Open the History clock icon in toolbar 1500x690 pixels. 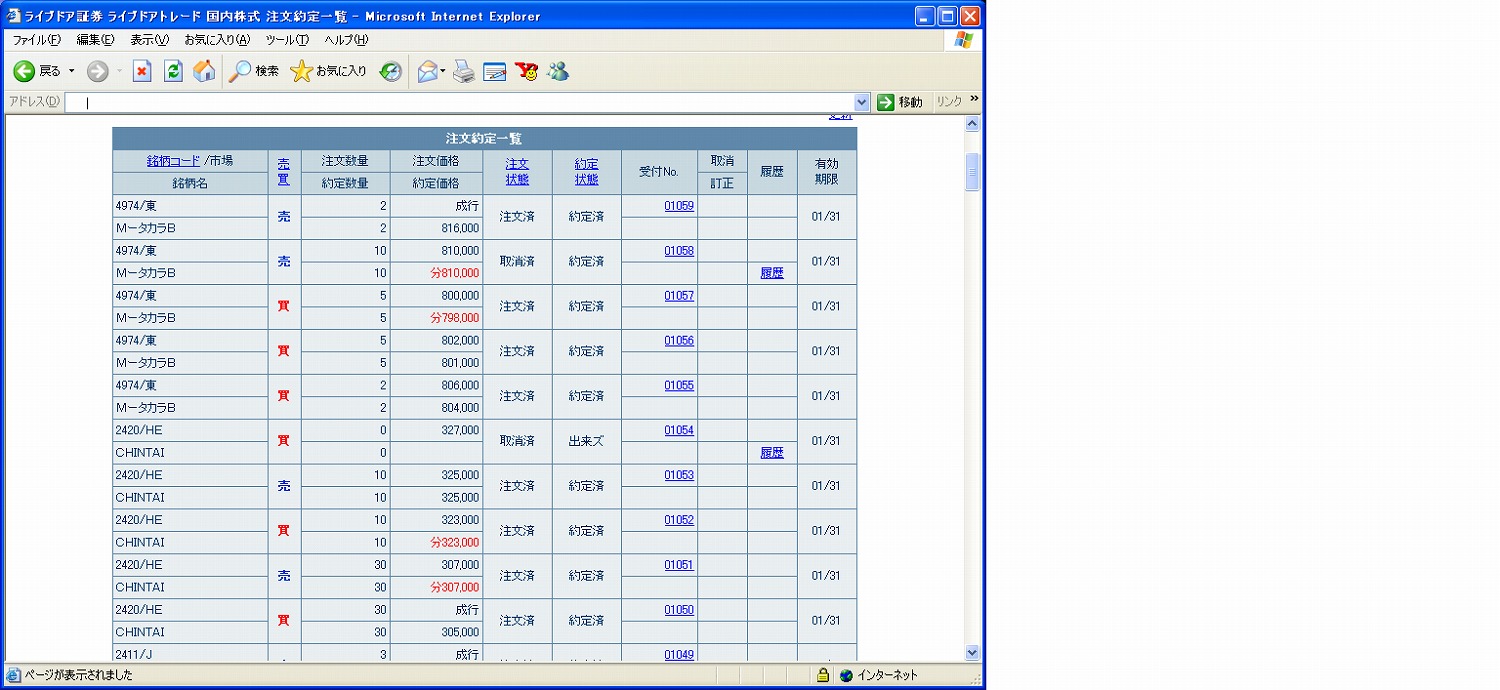coord(390,71)
